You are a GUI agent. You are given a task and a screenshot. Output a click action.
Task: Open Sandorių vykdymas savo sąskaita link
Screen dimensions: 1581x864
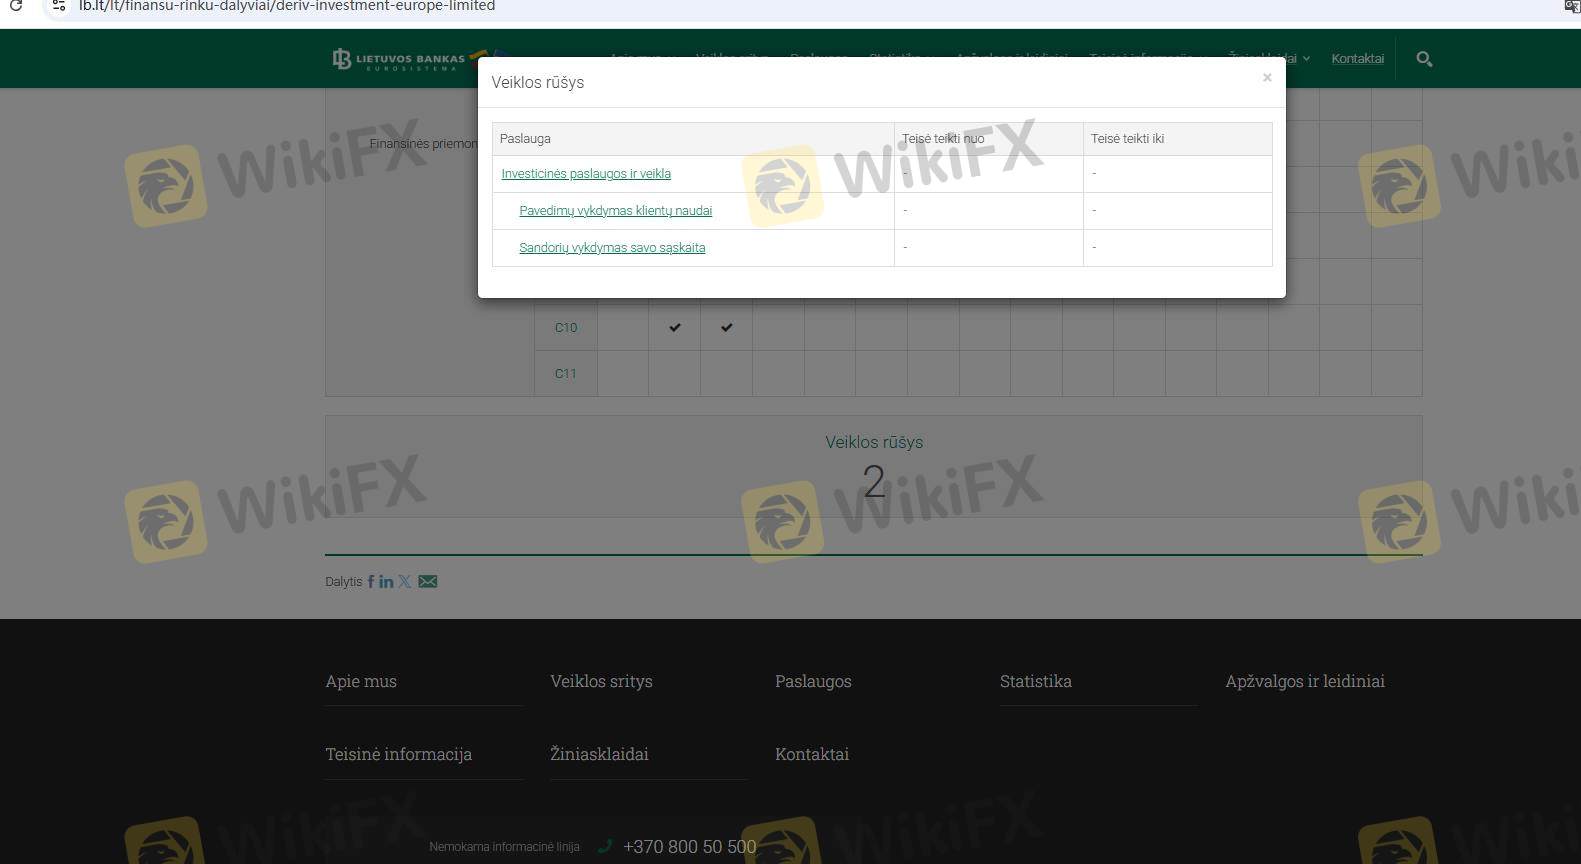click(612, 248)
